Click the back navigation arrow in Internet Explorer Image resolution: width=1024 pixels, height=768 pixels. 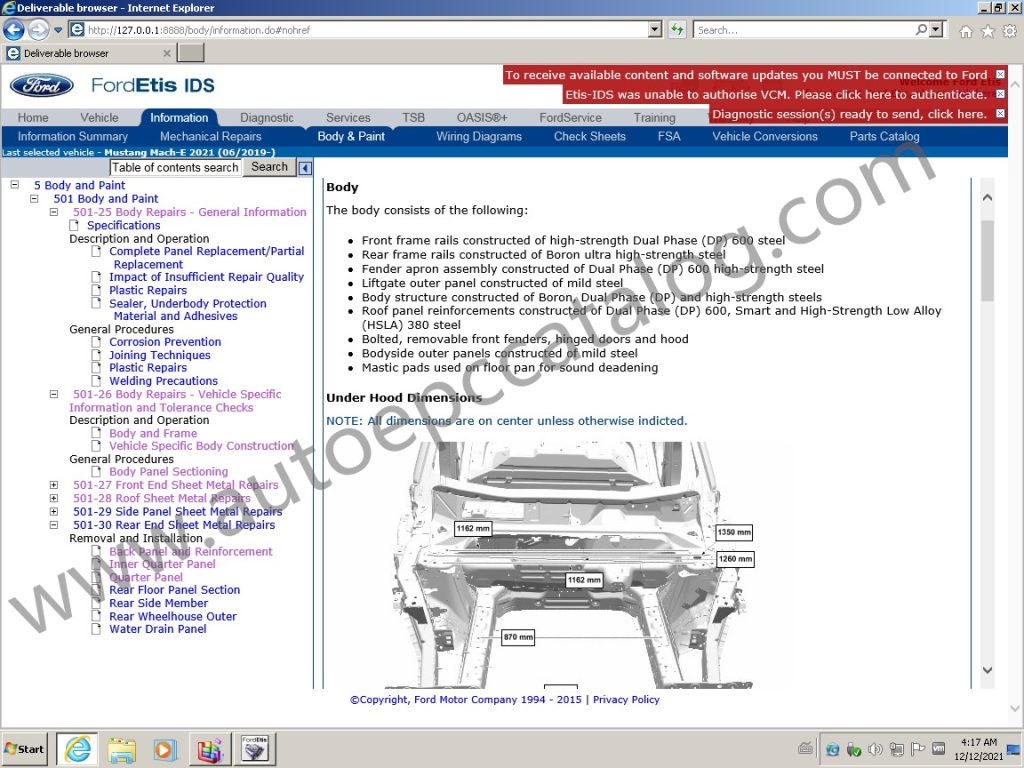coord(12,29)
